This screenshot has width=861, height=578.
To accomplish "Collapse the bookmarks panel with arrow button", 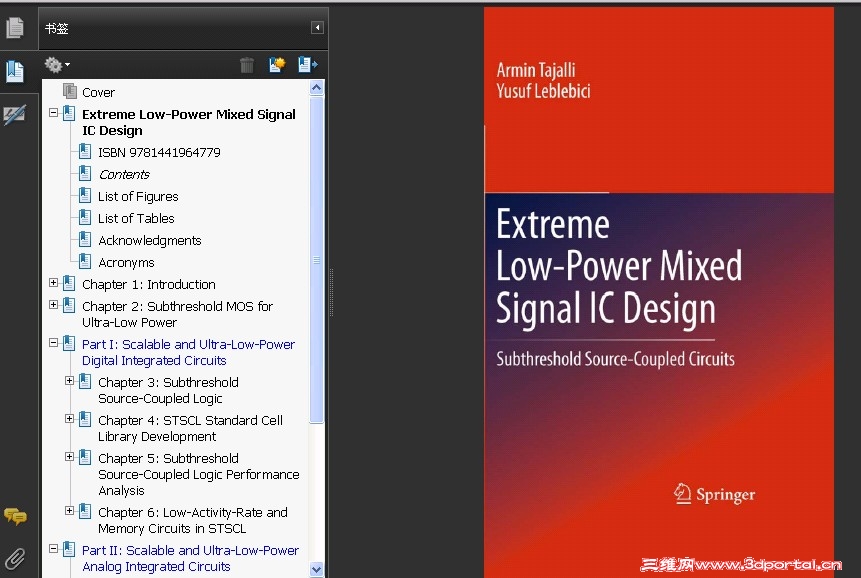I will [x=317, y=27].
